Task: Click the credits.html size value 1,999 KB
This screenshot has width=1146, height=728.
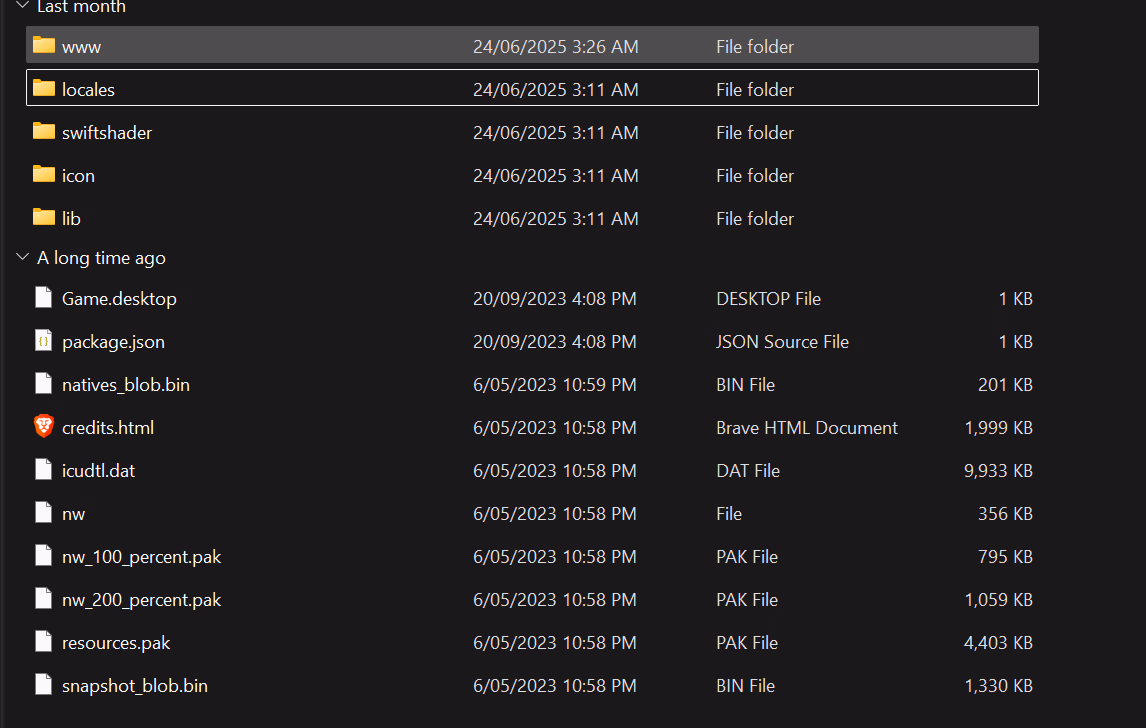Action: (998, 428)
